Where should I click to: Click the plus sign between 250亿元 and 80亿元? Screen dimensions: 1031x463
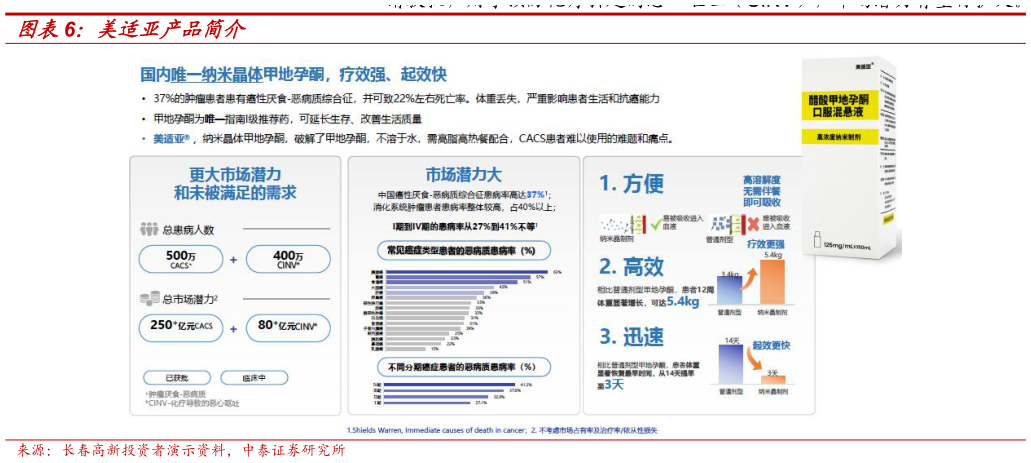(233, 328)
